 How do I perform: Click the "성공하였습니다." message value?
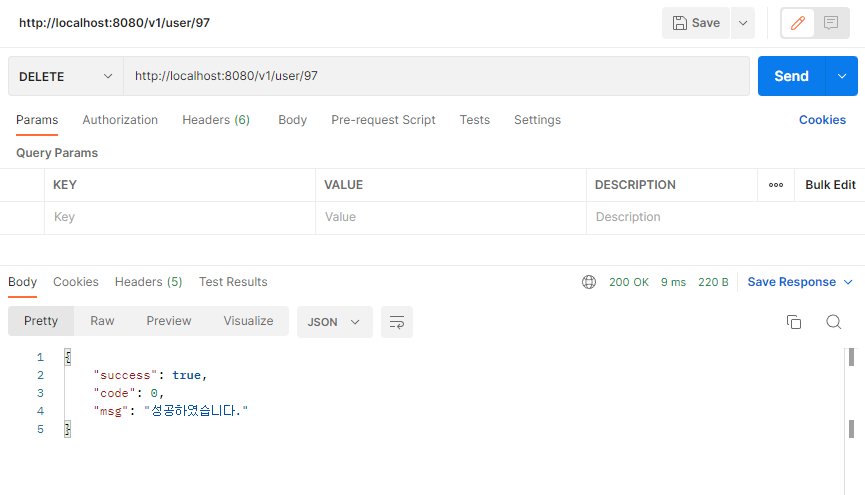point(196,411)
